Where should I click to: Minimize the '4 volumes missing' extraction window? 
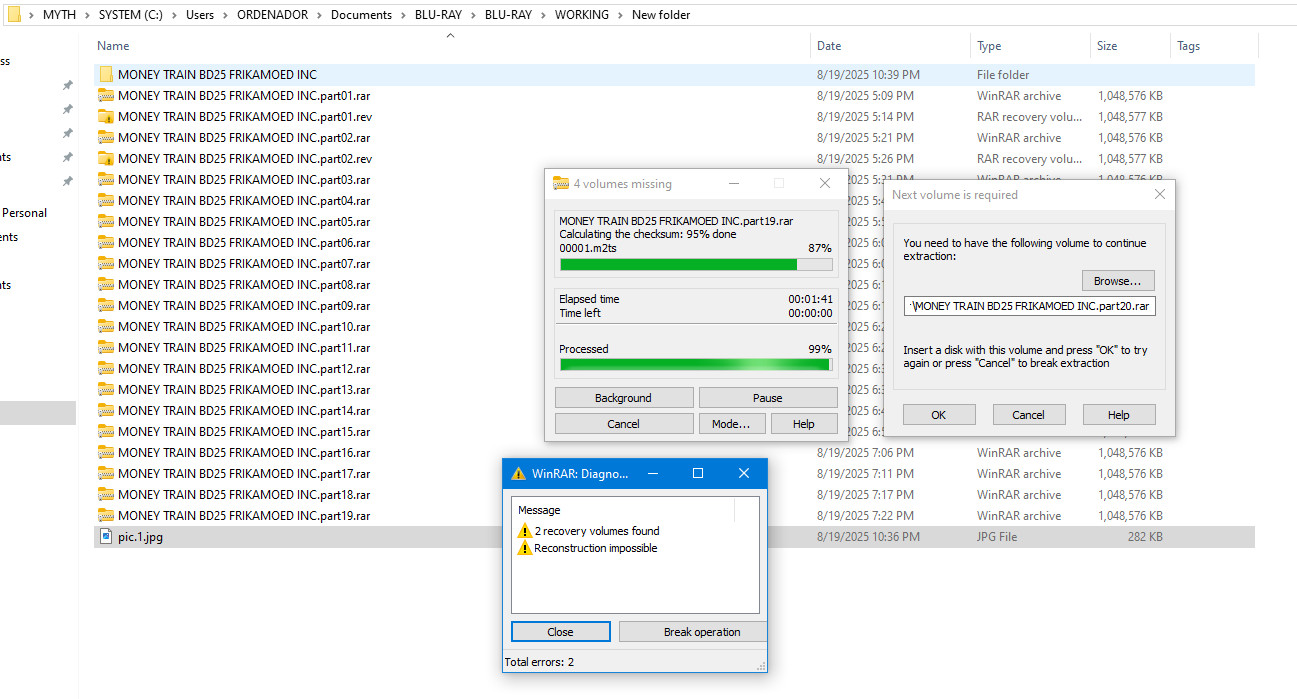[733, 183]
